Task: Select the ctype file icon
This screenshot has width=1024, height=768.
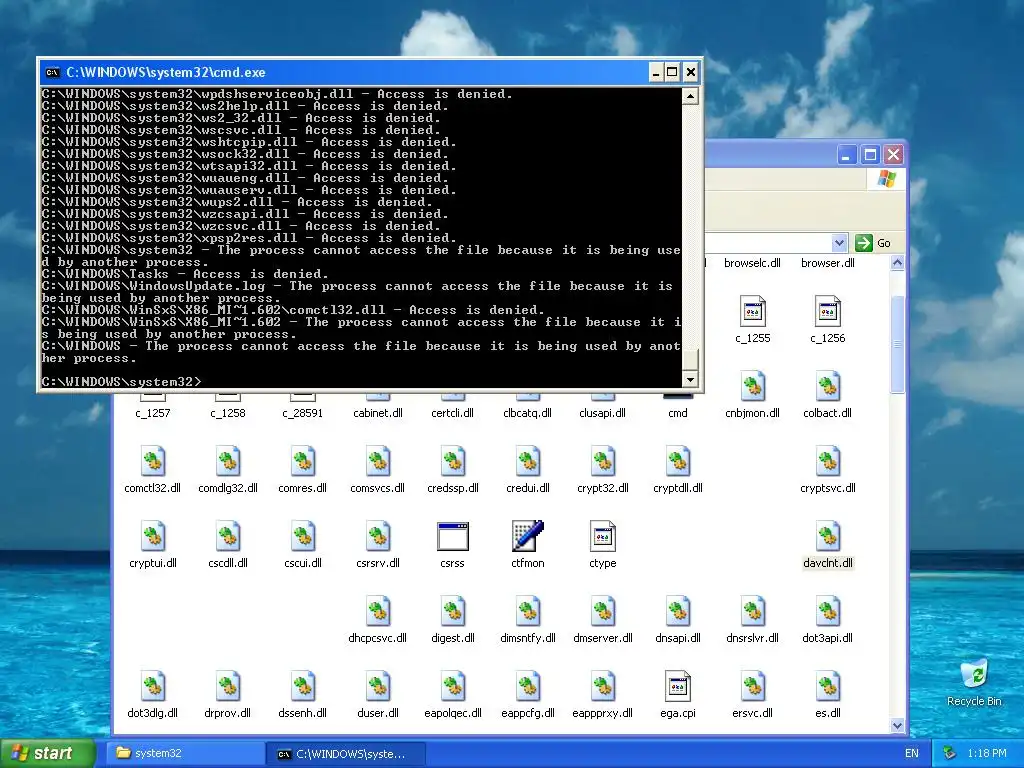Action: click(603, 536)
